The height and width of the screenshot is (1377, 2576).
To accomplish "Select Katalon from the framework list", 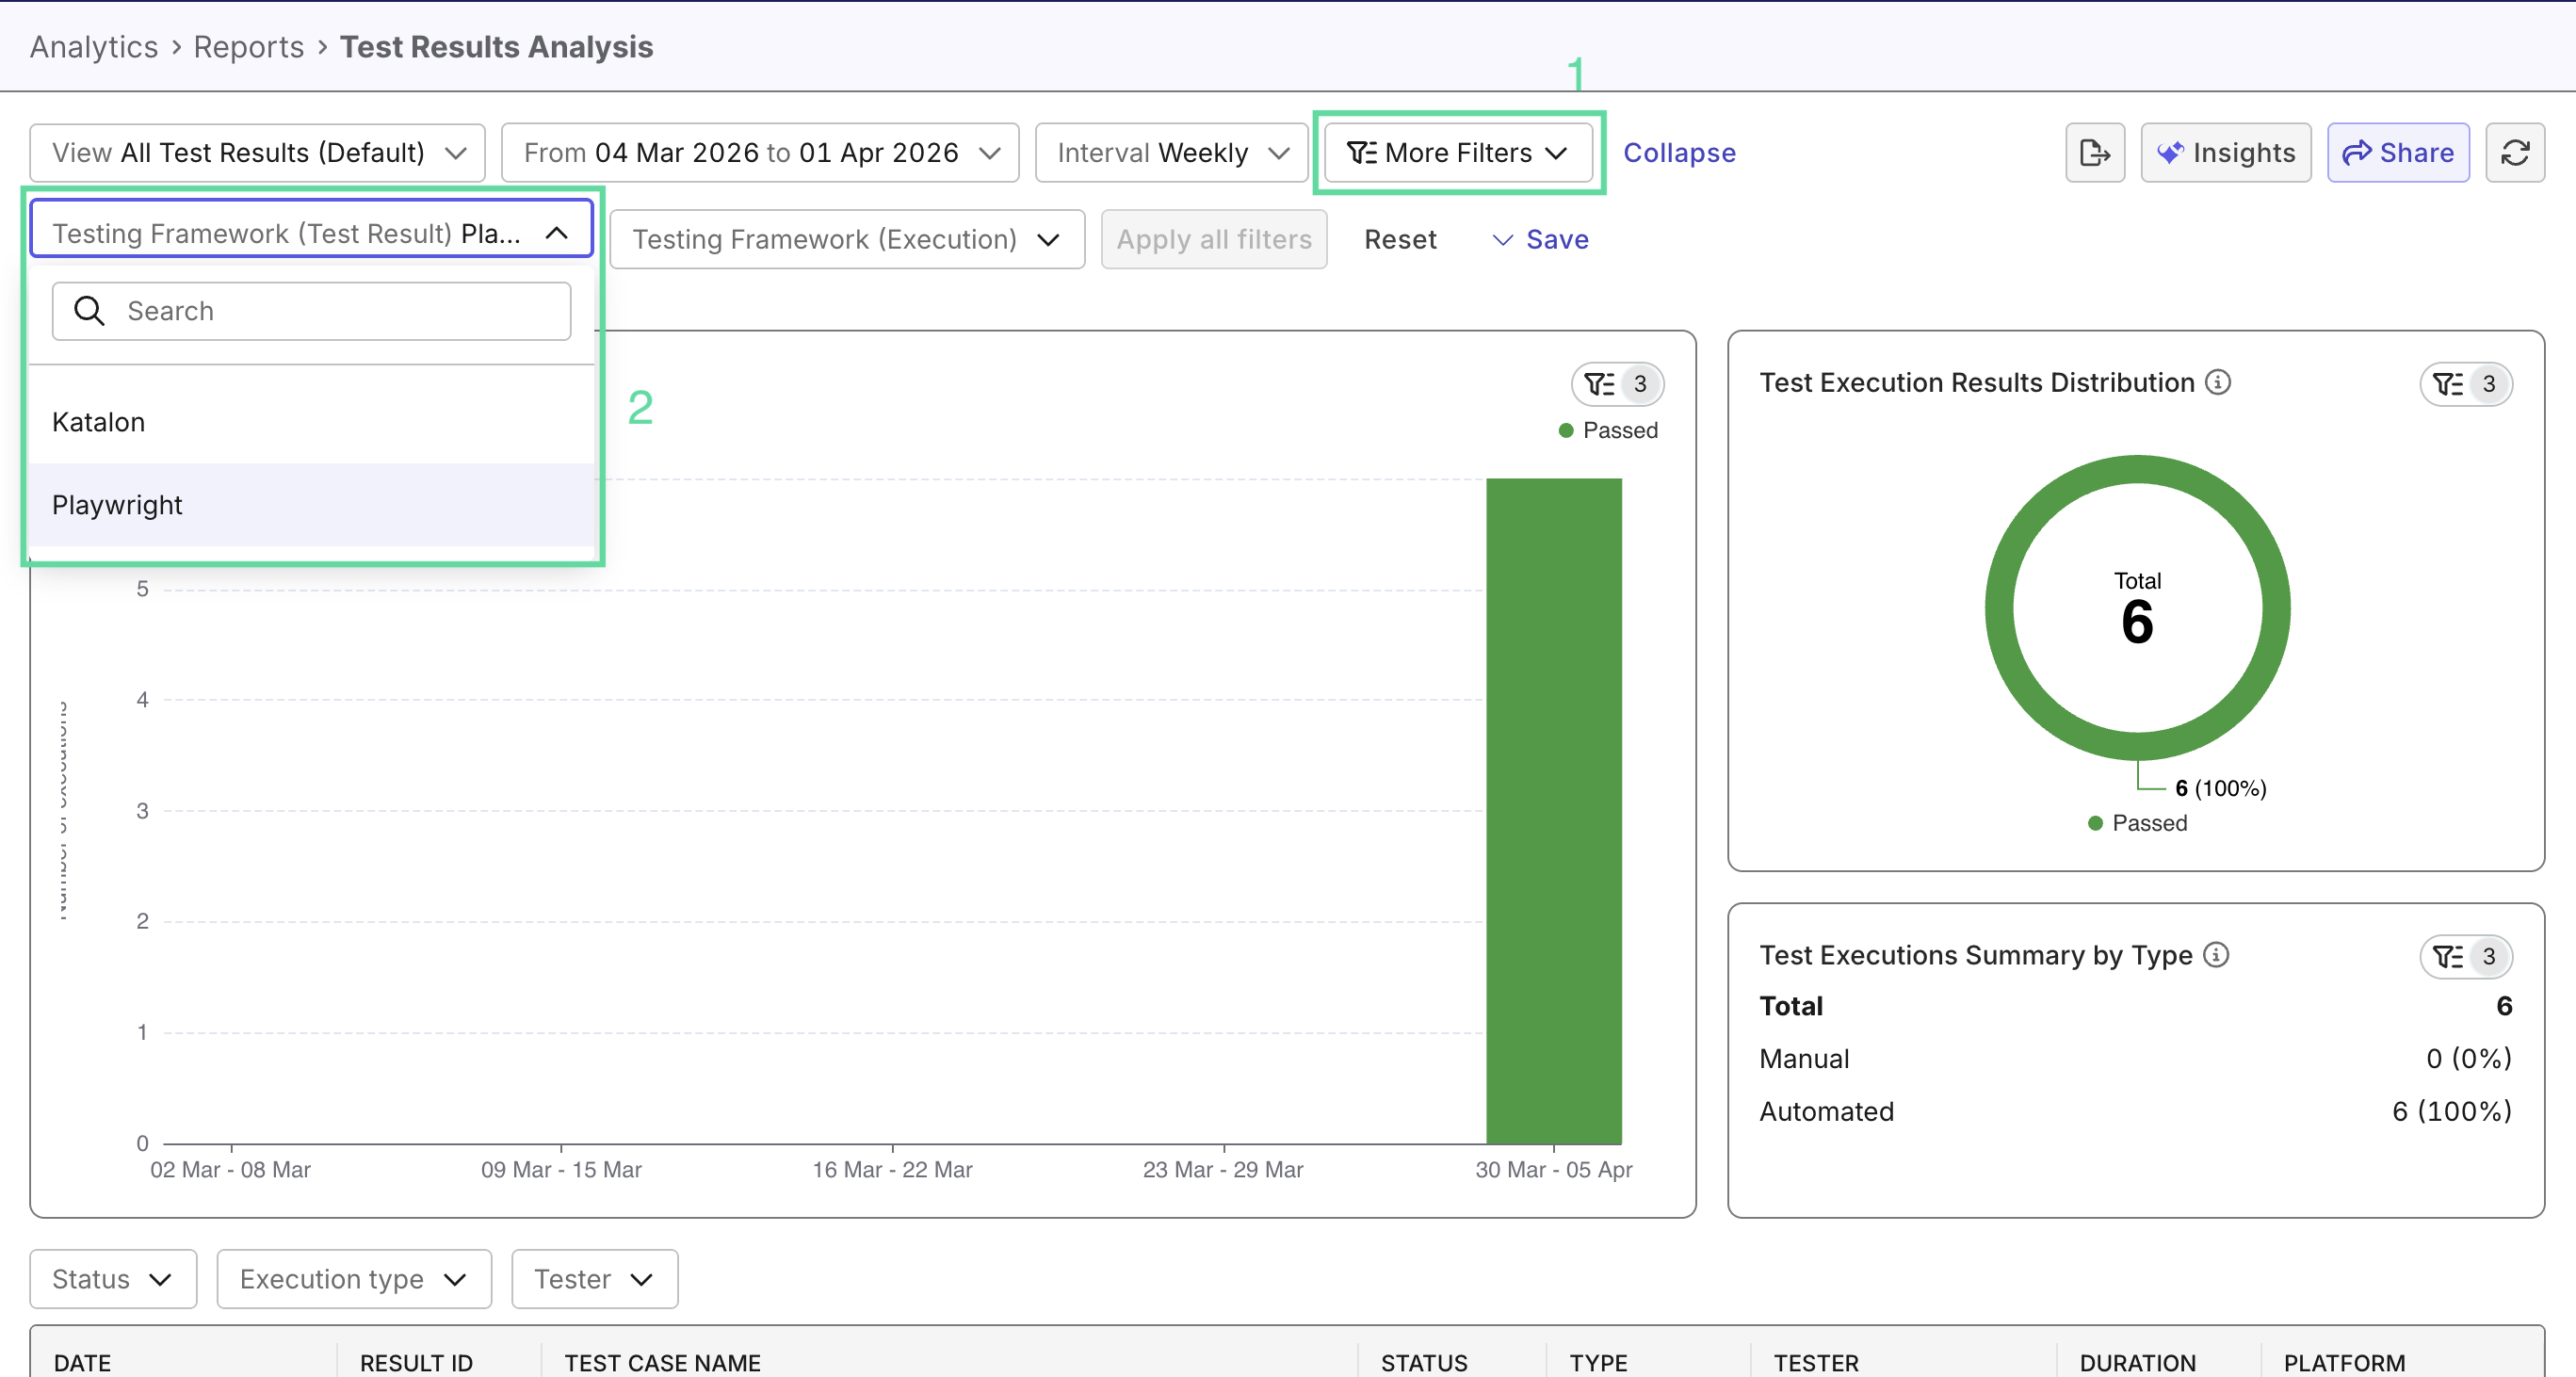I will coord(98,422).
